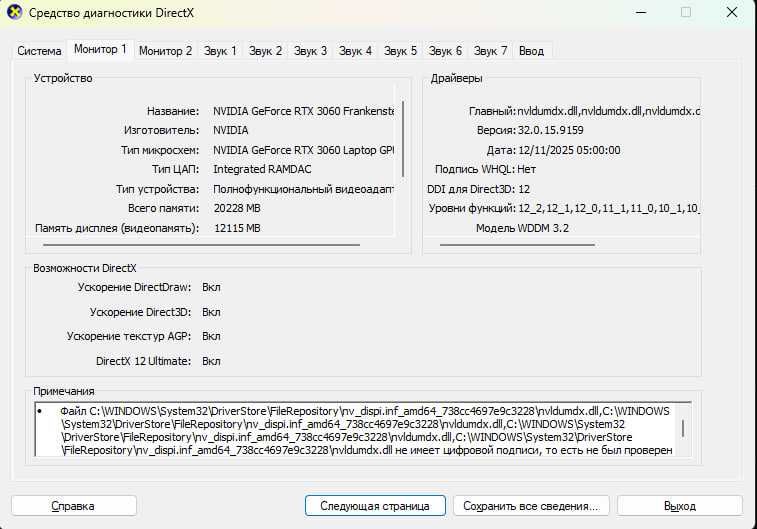Click the Следующая страница button
Screen dimensions: 757x529
375,506
